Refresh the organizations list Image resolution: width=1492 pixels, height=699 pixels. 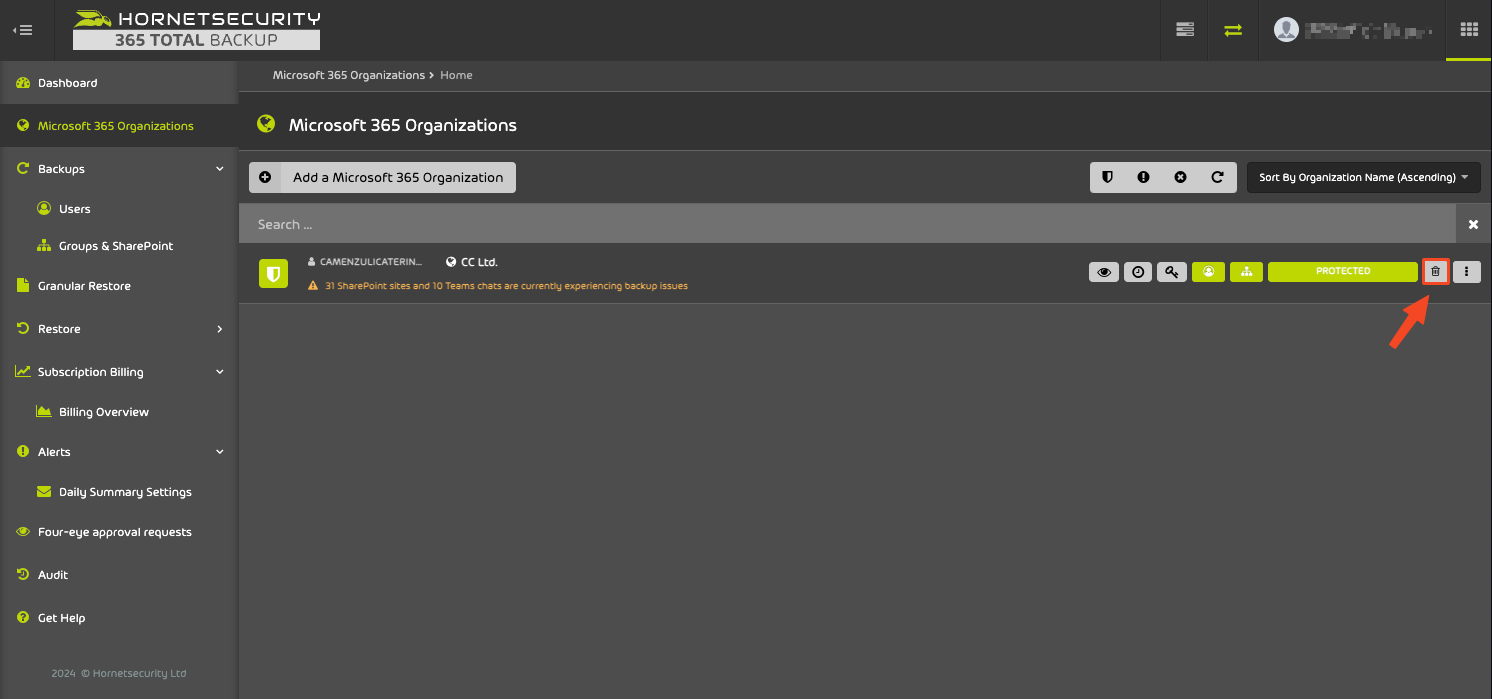pos(1217,177)
